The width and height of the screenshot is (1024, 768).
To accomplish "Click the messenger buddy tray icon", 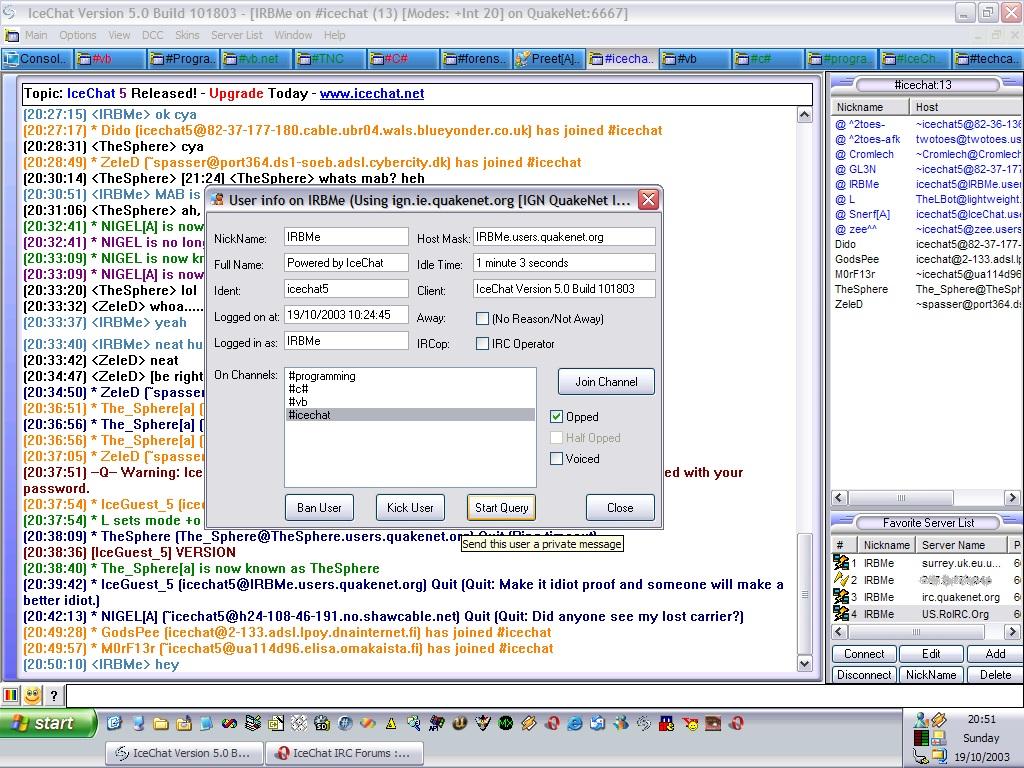I will coord(921,720).
